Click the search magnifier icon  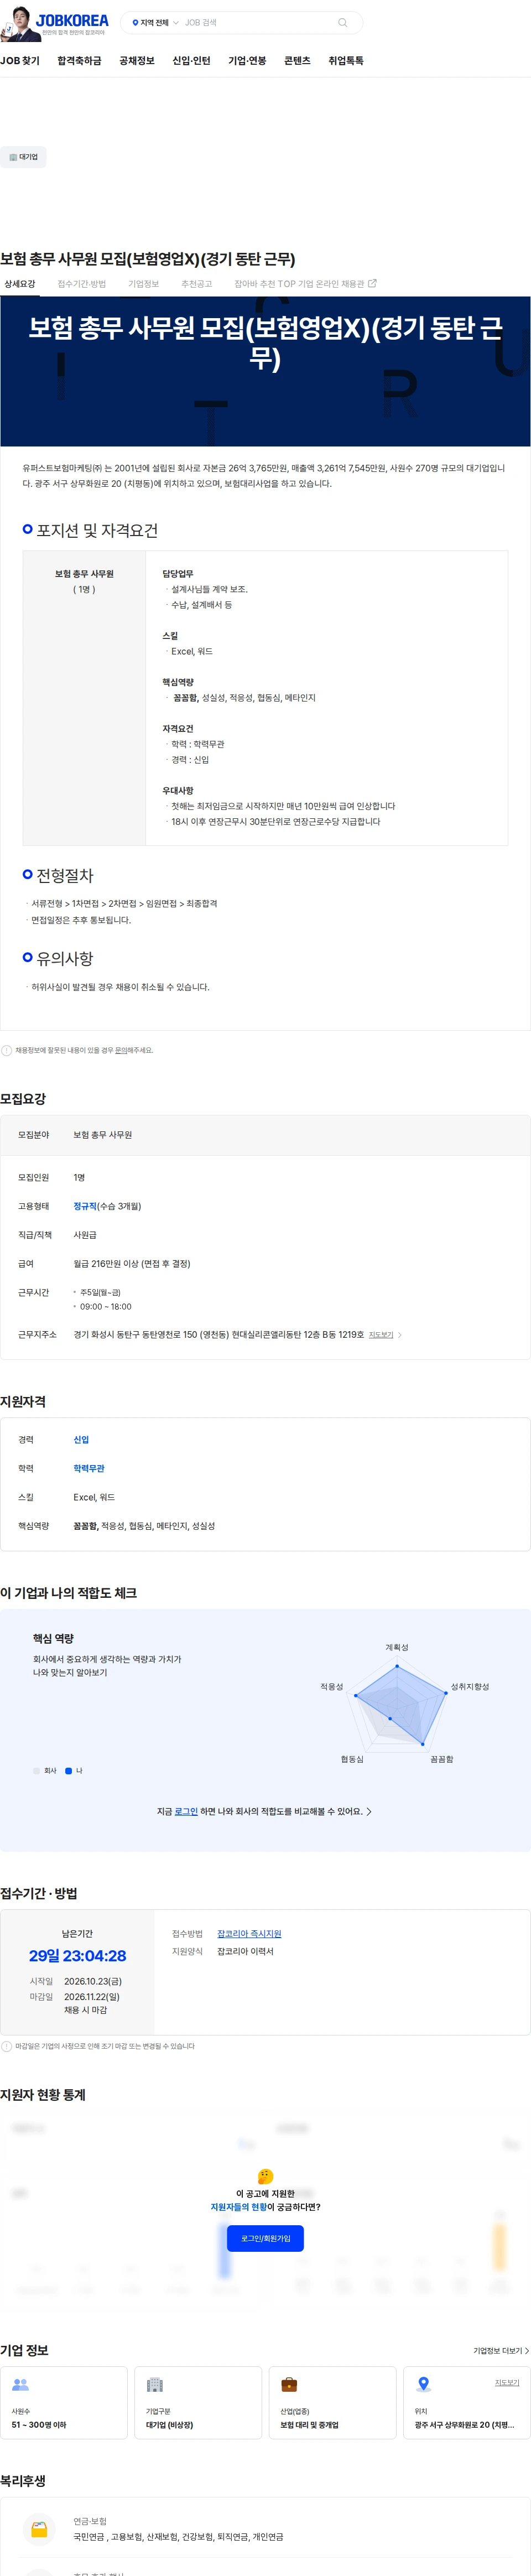342,22
